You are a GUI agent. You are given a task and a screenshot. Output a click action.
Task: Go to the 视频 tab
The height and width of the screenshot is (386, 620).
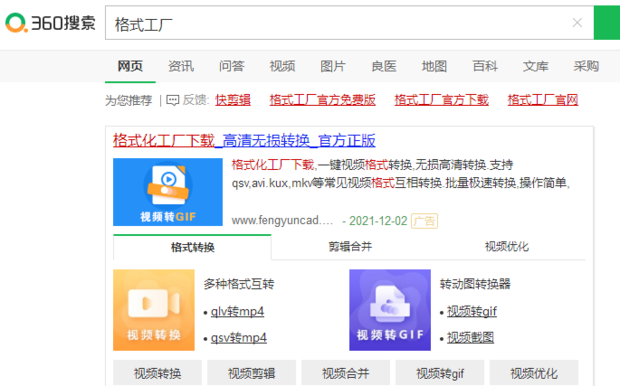click(282, 66)
